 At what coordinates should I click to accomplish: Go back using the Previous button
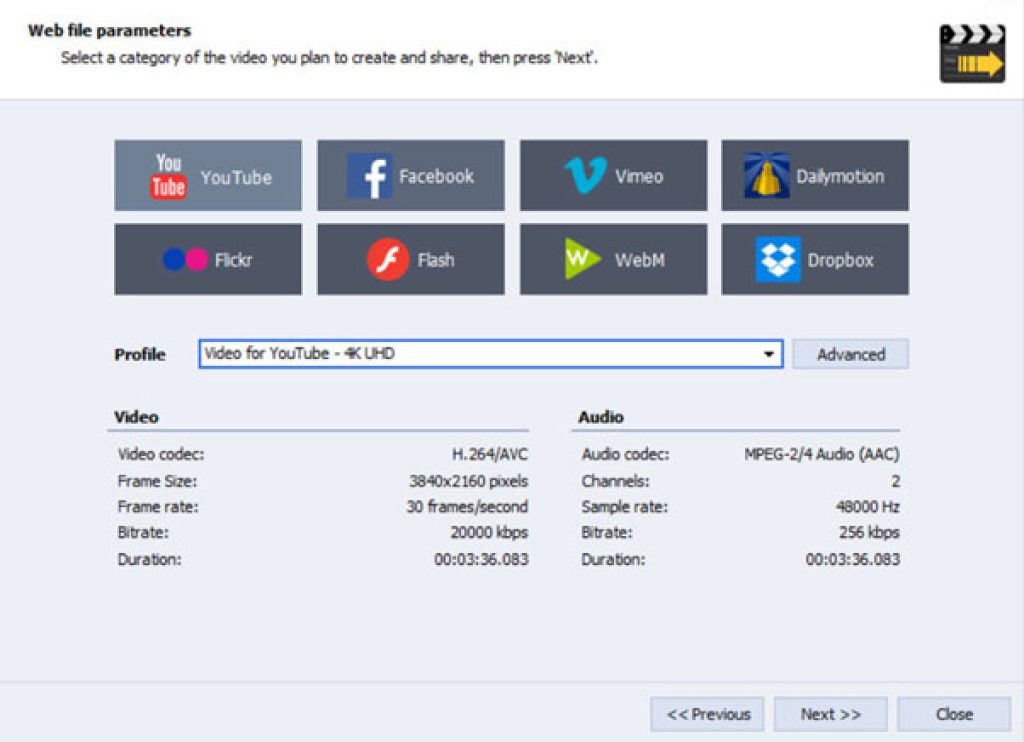[708, 714]
